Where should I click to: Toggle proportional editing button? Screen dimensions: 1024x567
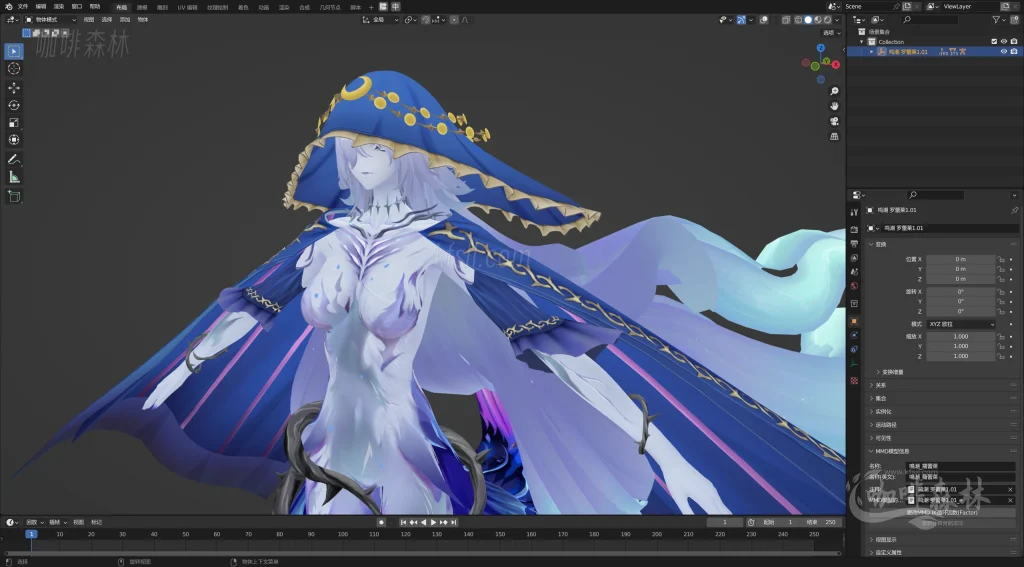point(455,20)
